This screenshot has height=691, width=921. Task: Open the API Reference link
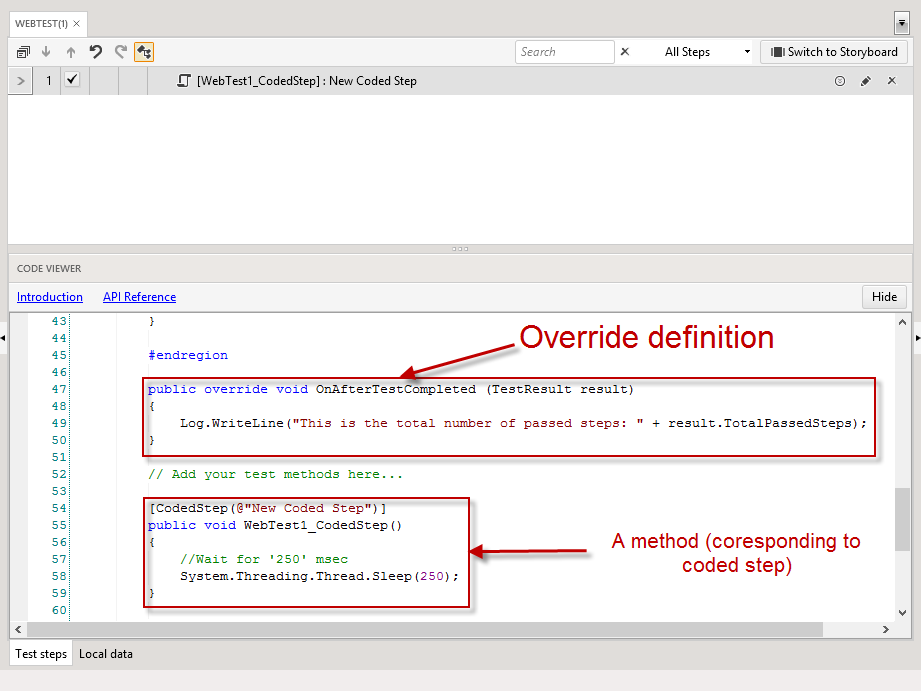140,297
